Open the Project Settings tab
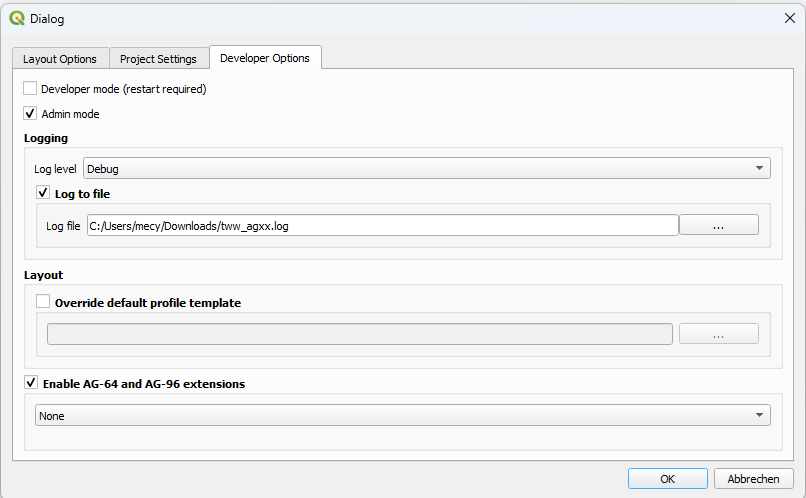This screenshot has height=498, width=806. [x=158, y=59]
